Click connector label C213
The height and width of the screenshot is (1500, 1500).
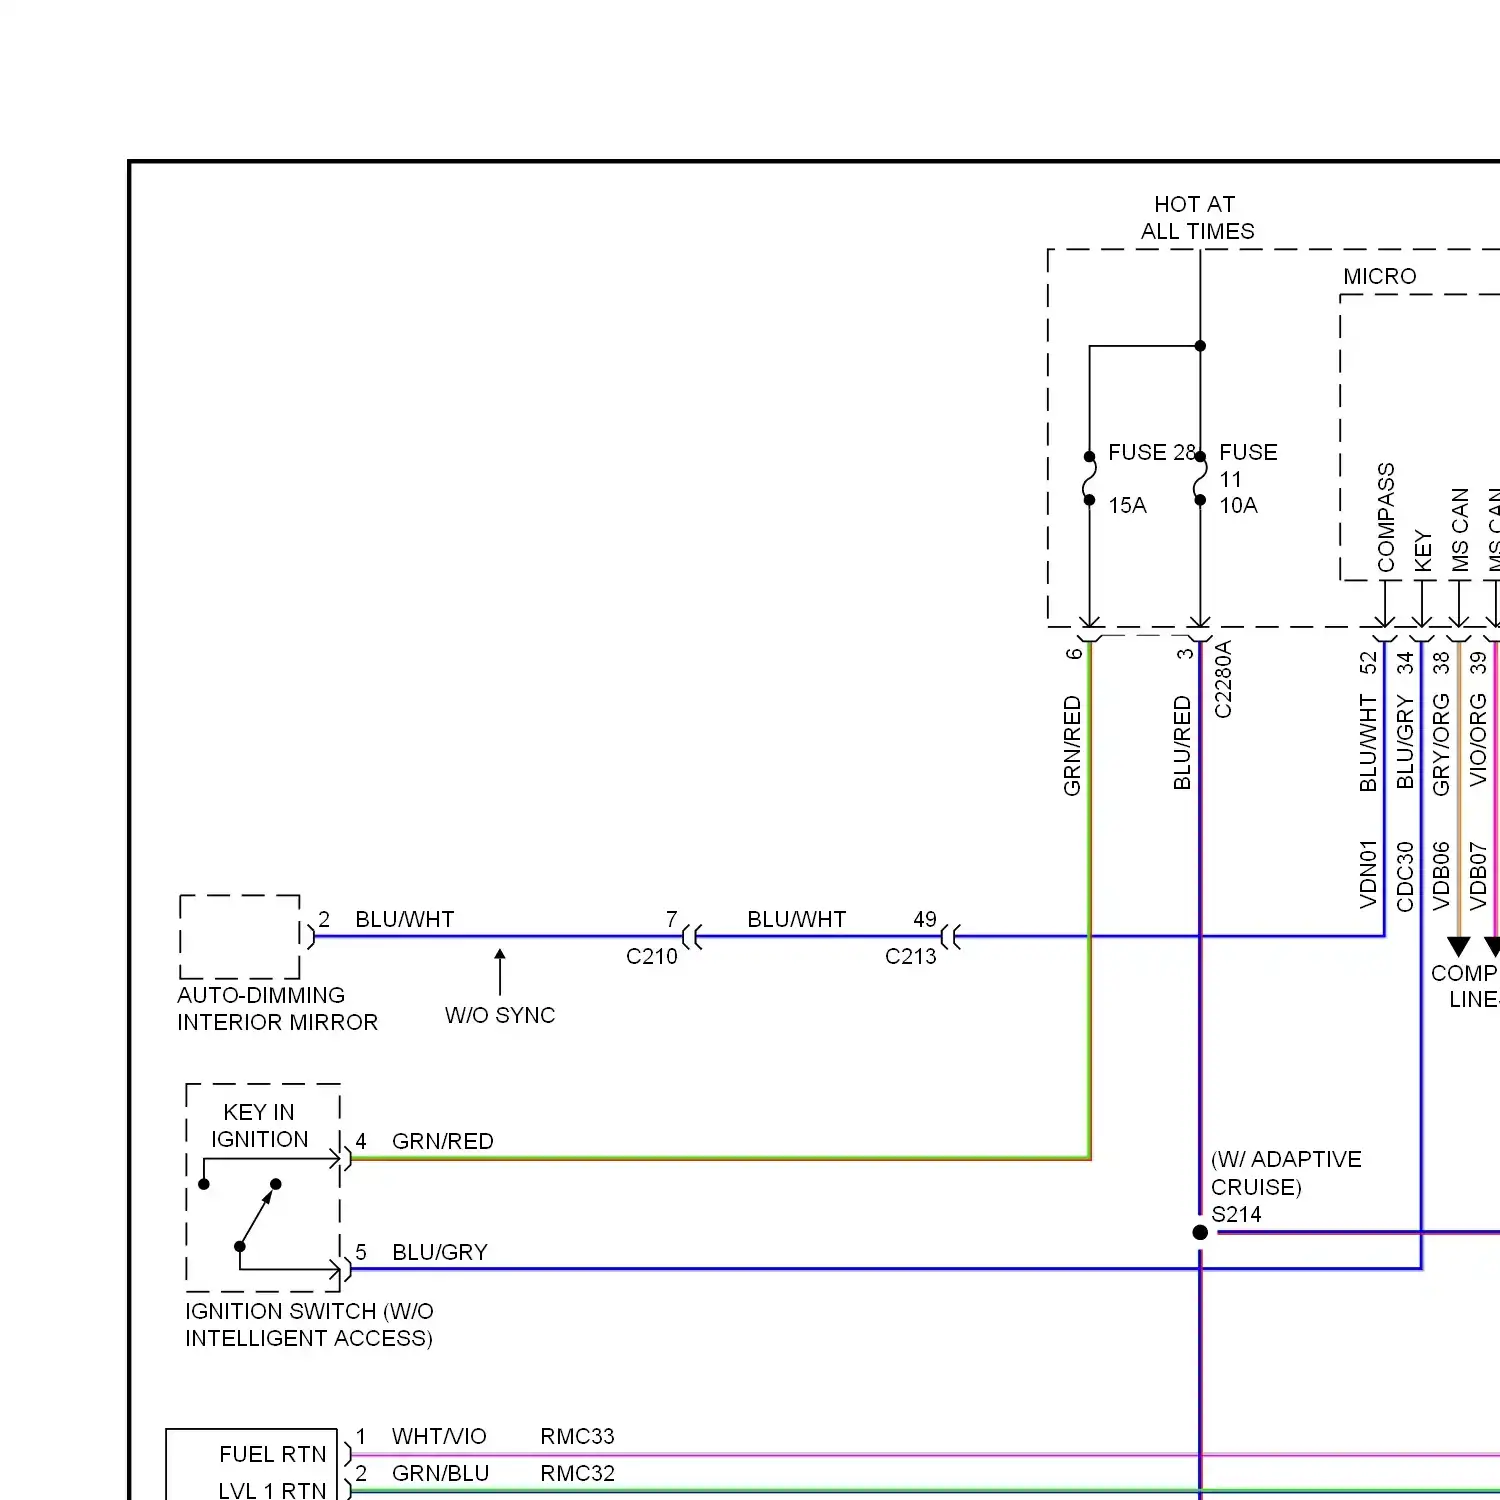[x=910, y=956]
